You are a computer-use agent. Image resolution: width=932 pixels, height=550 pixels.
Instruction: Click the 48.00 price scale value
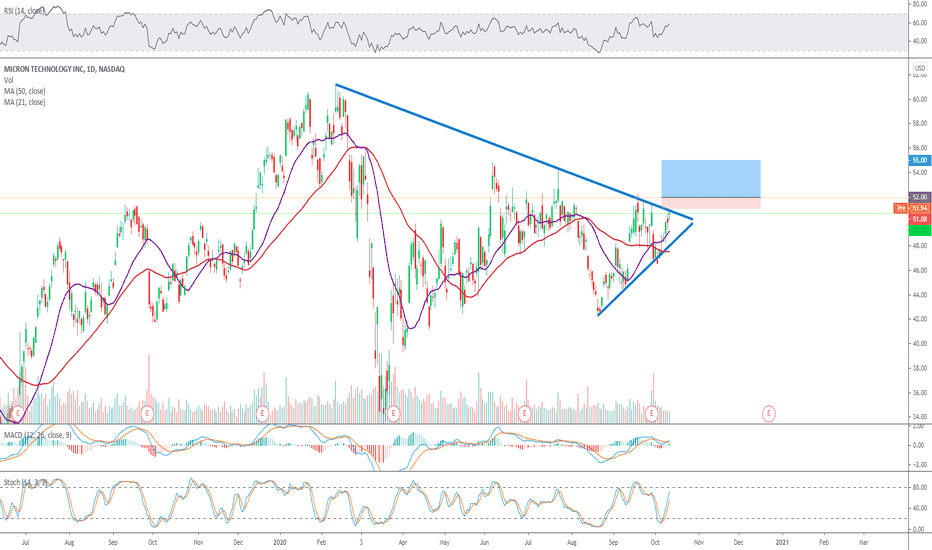920,246
